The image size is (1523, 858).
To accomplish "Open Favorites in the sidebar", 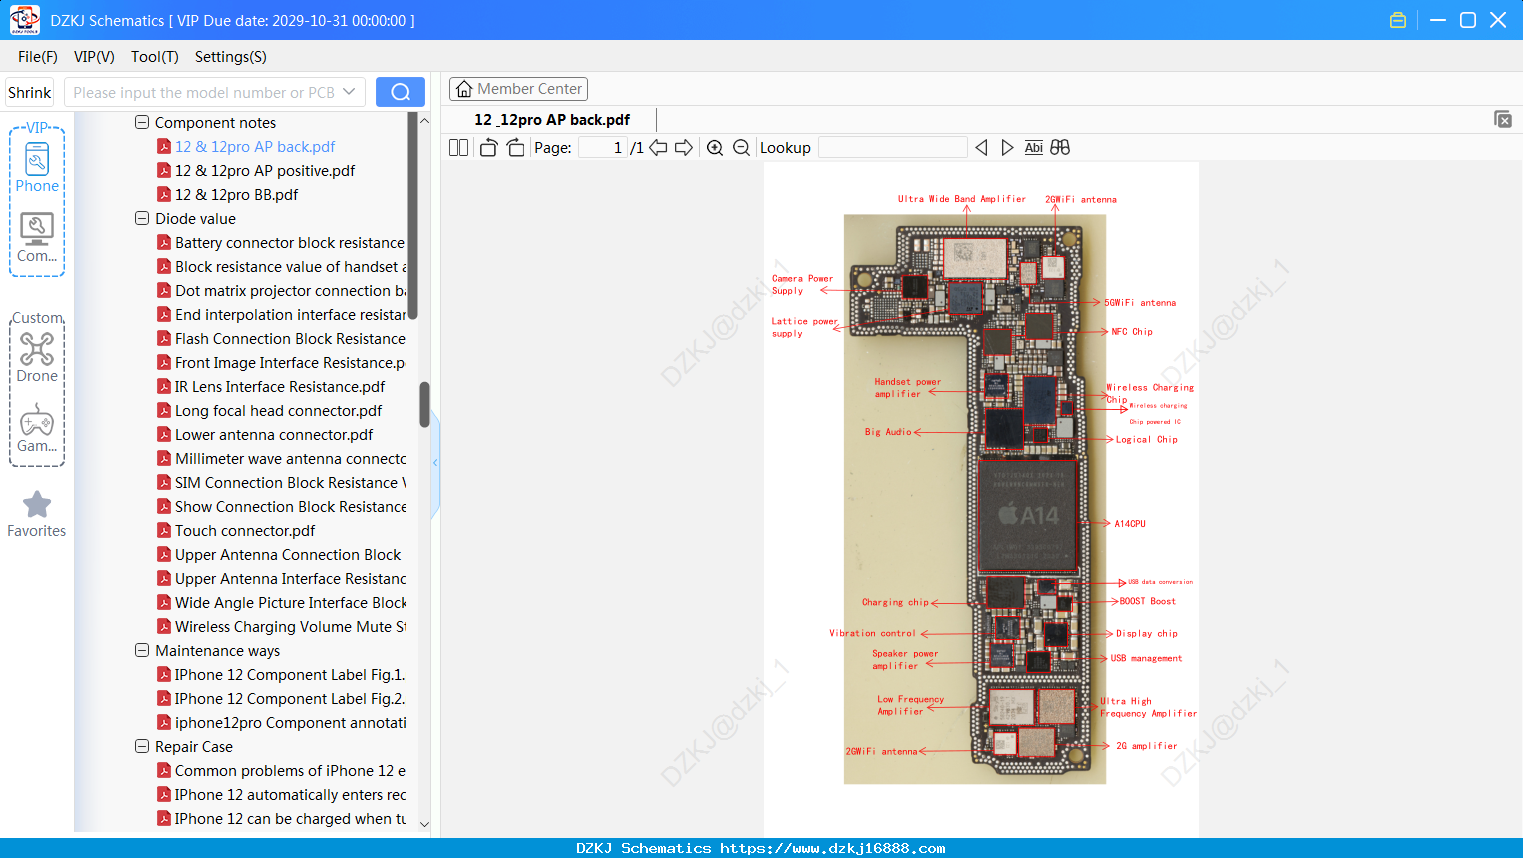I will click(x=37, y=514).
